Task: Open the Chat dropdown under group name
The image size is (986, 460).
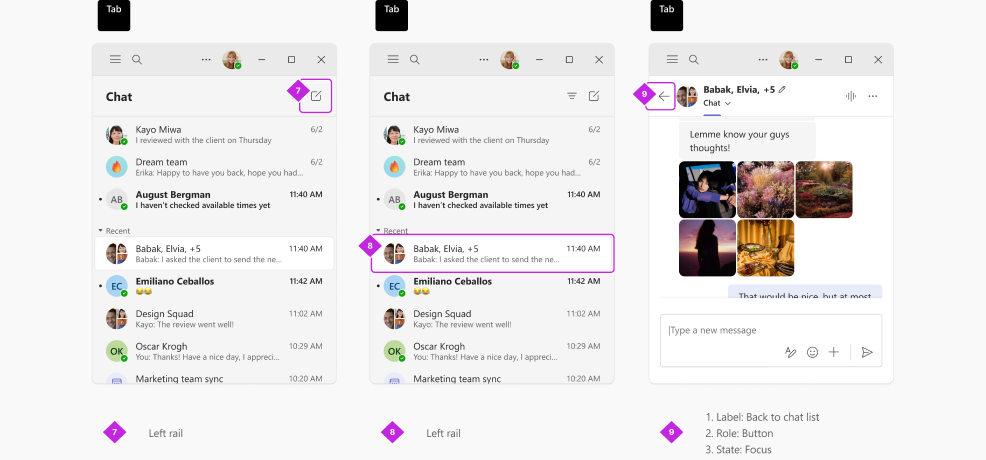Action: tap(717, 103)
